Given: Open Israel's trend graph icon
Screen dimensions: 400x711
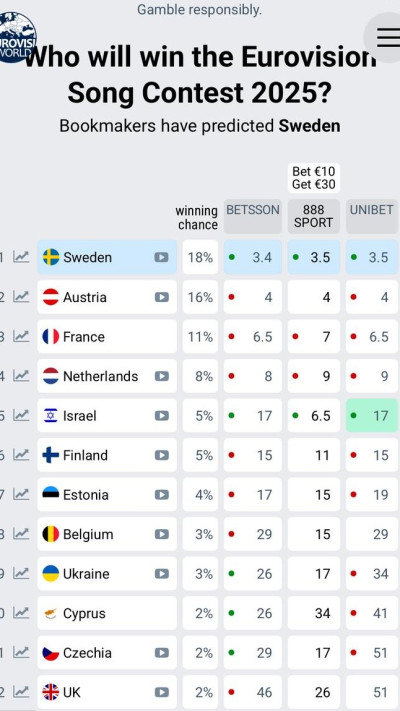Looking at the screenshot, I should (21, 415).
